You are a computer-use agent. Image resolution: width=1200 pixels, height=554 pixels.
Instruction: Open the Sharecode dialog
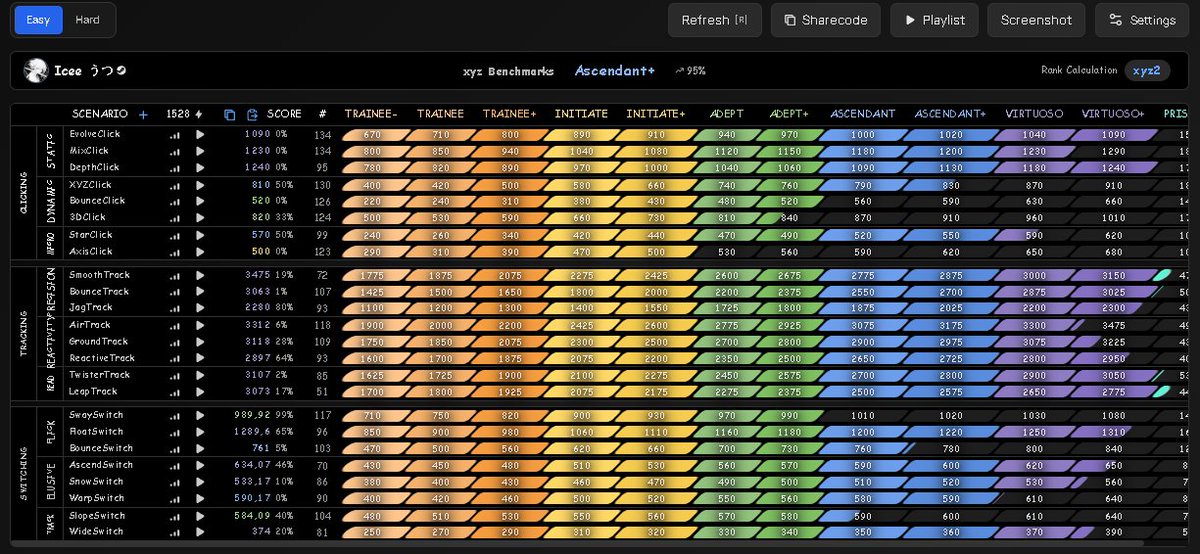click(826, 20)
